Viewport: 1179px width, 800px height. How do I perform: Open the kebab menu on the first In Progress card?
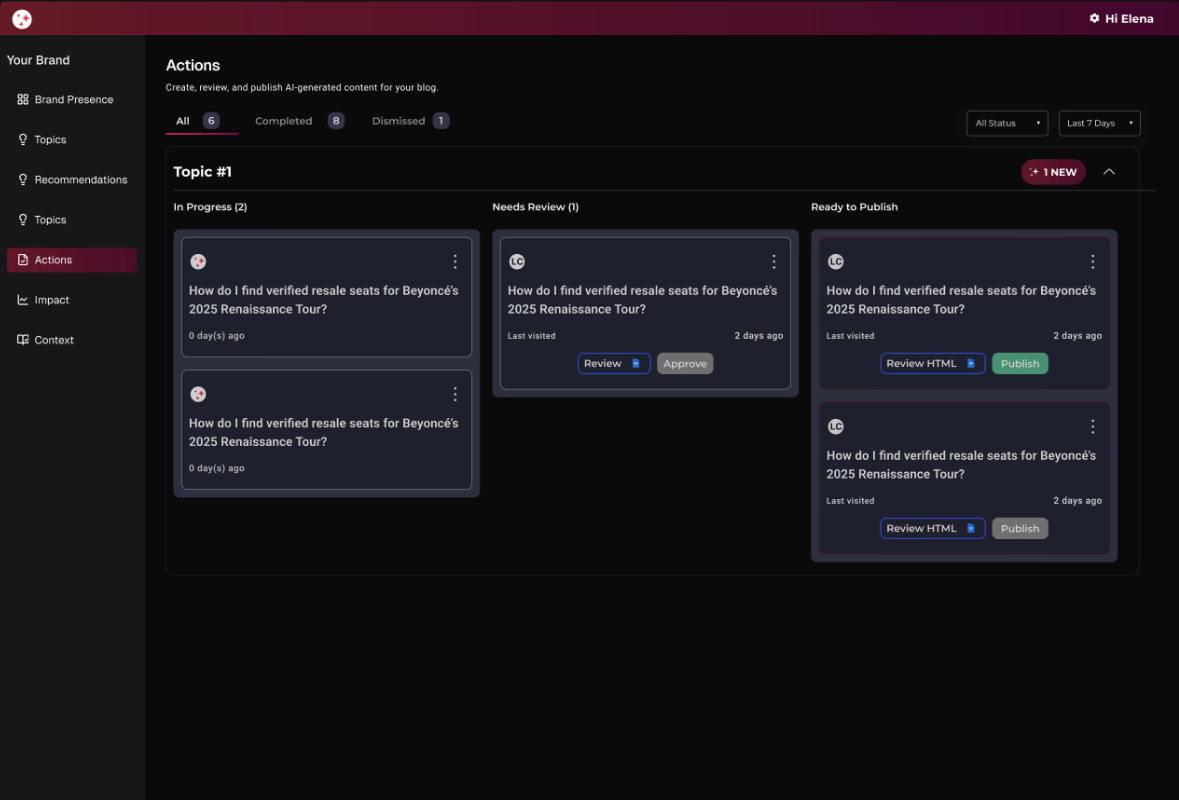tap(455, 261)
